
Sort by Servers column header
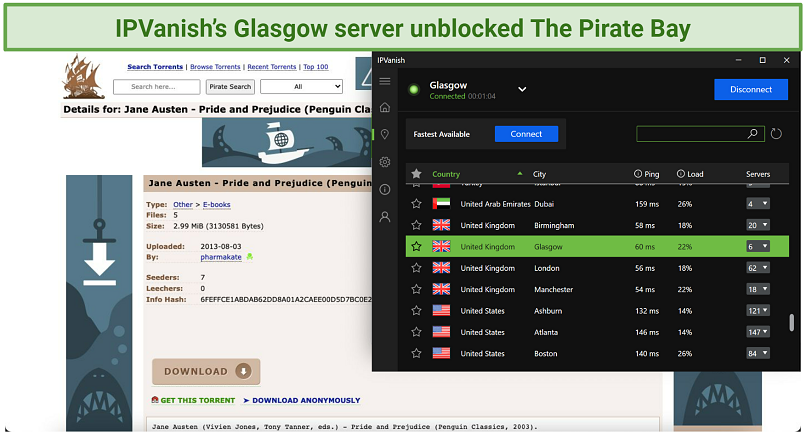tap(758, 174)
